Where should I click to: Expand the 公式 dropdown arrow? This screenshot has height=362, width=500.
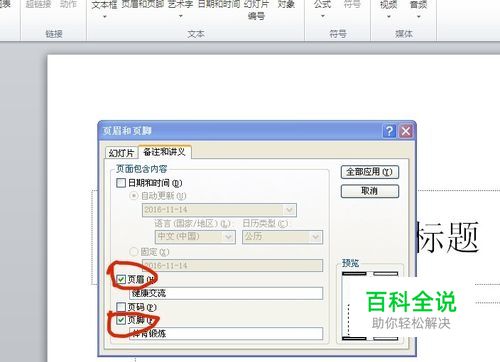click(323, 16)
